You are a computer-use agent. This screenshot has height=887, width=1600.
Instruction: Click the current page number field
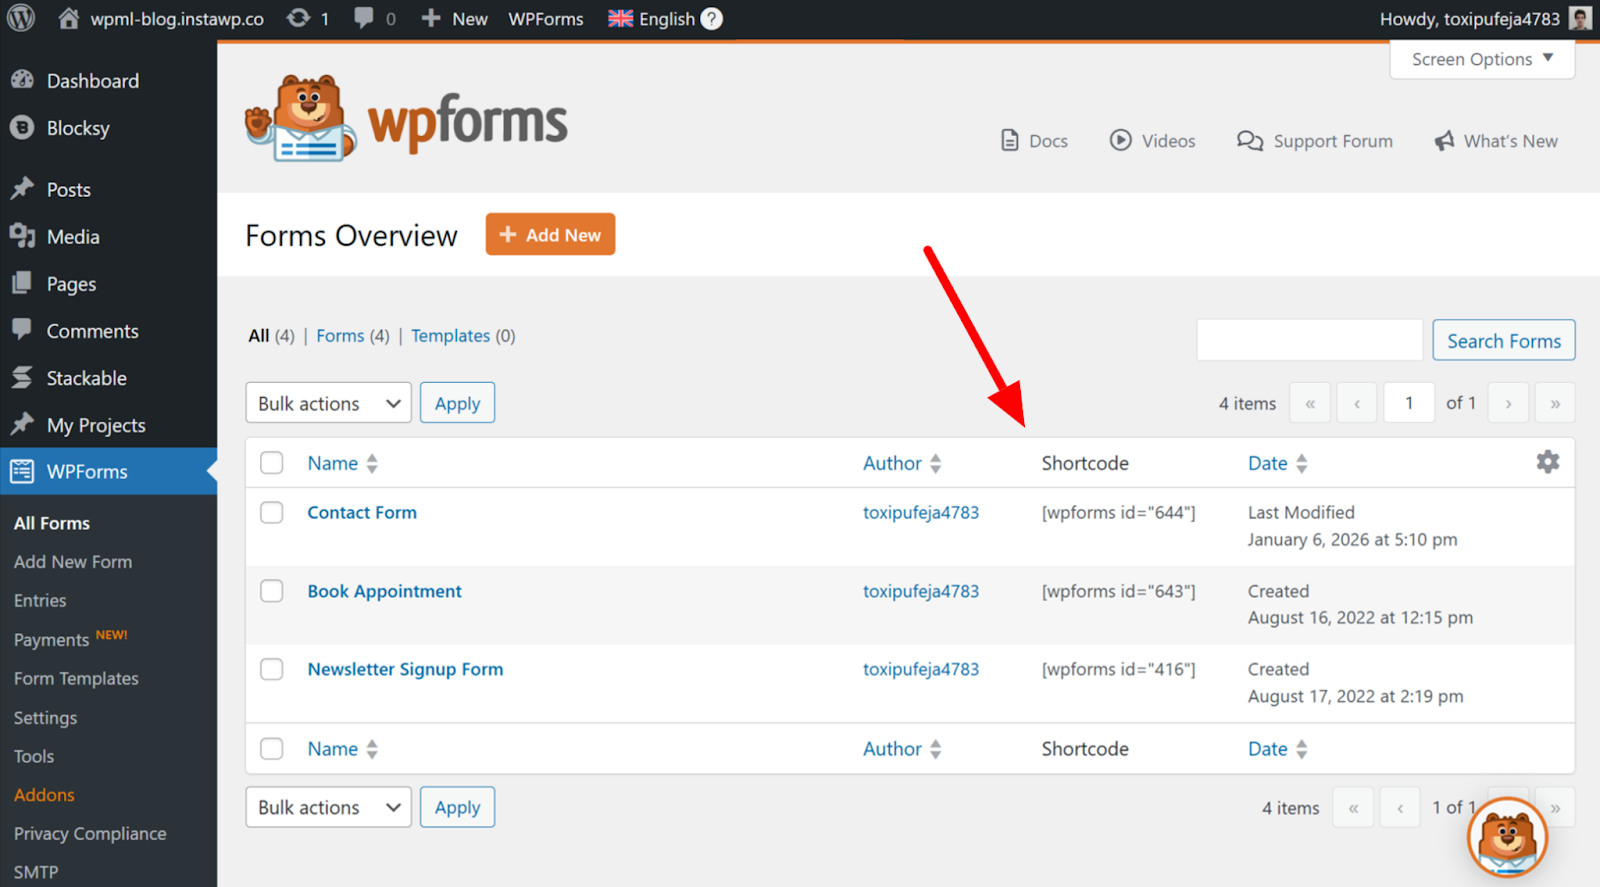1409,403
